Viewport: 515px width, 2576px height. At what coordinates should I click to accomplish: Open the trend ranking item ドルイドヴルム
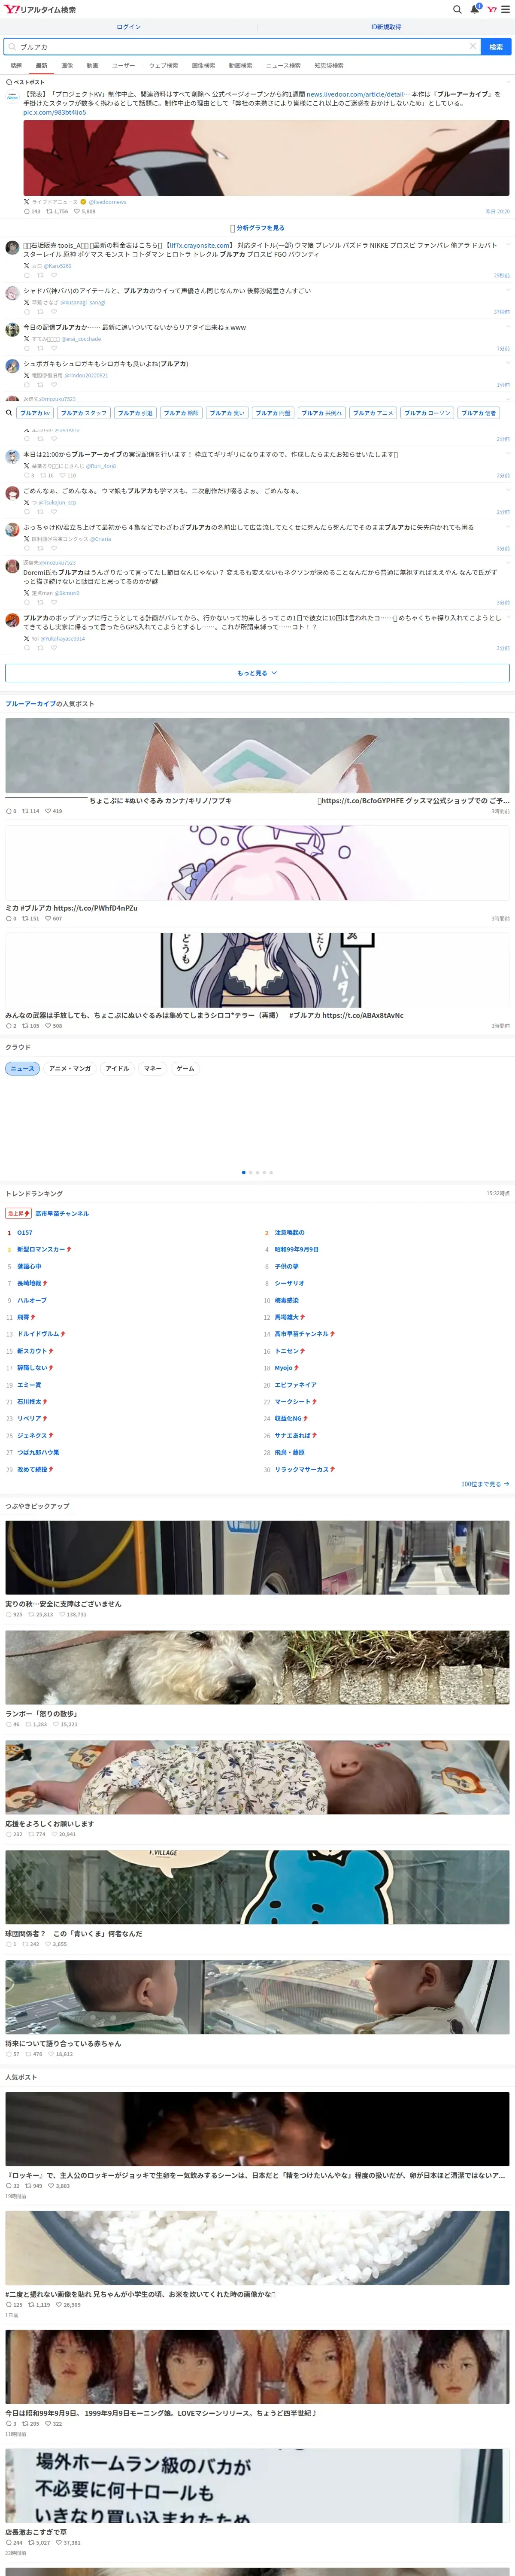tap(38, 1334)
